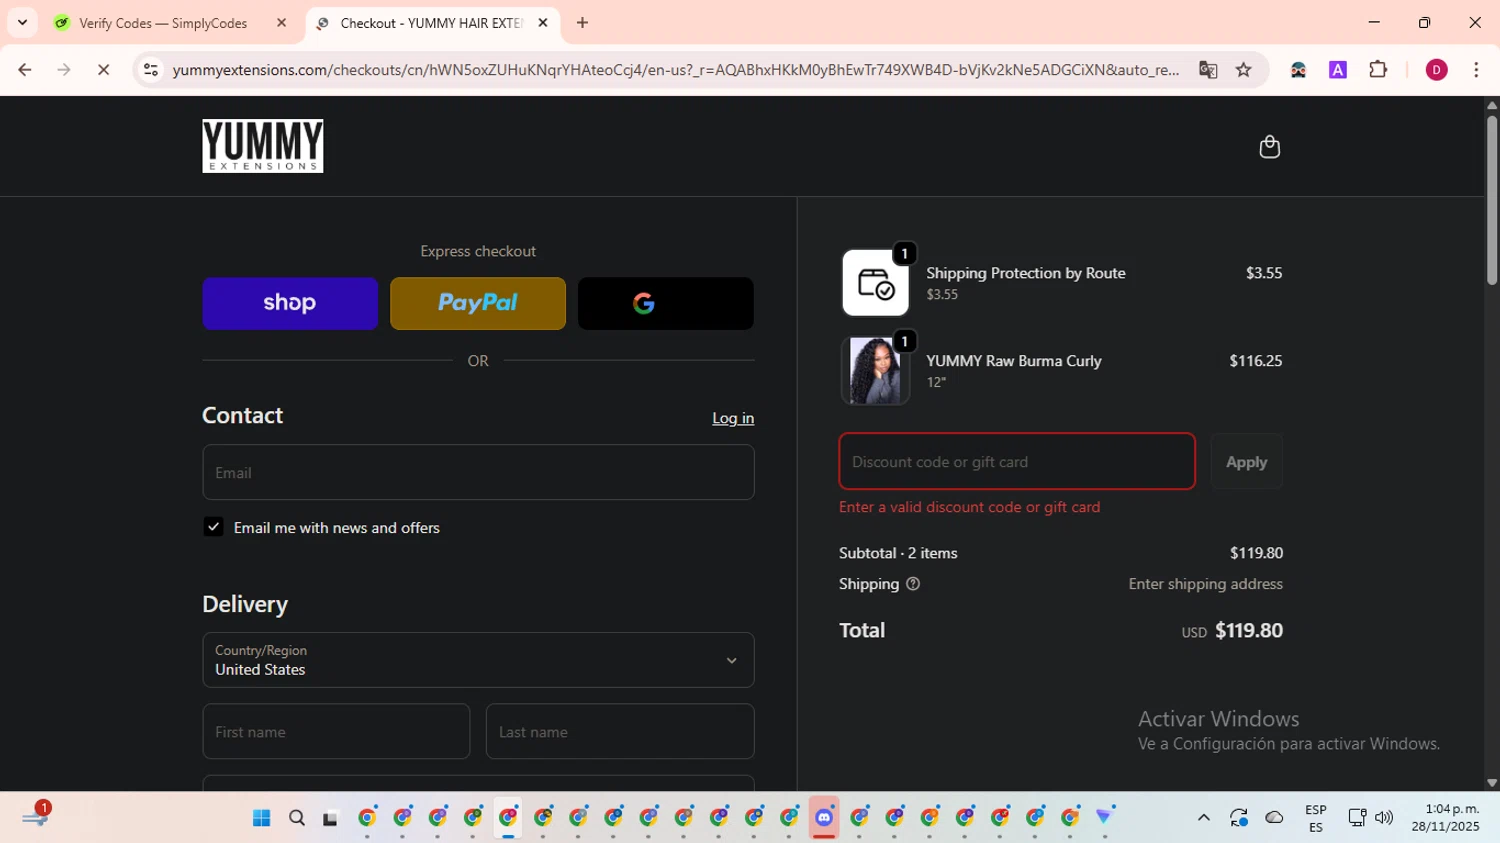1500x843 pixels.
Task: Click the YUMMY Extensions logo
Action: point(263,146)
